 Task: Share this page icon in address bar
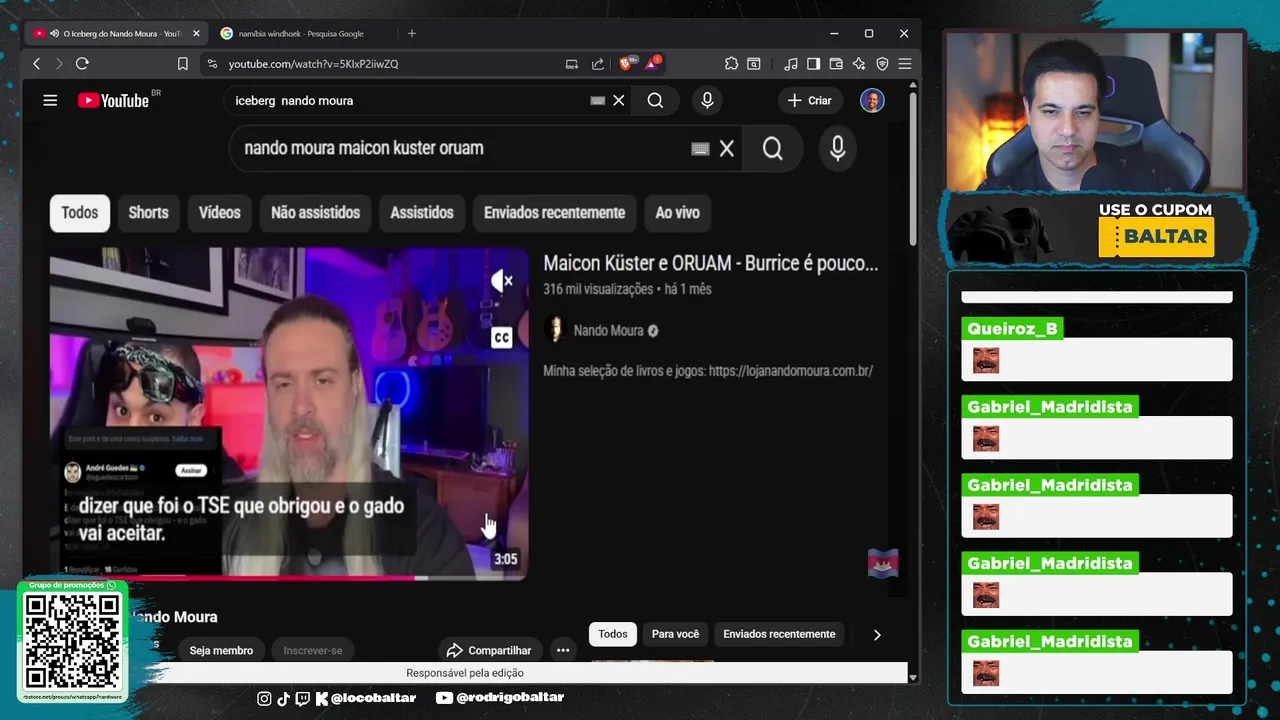click(598, 63)
